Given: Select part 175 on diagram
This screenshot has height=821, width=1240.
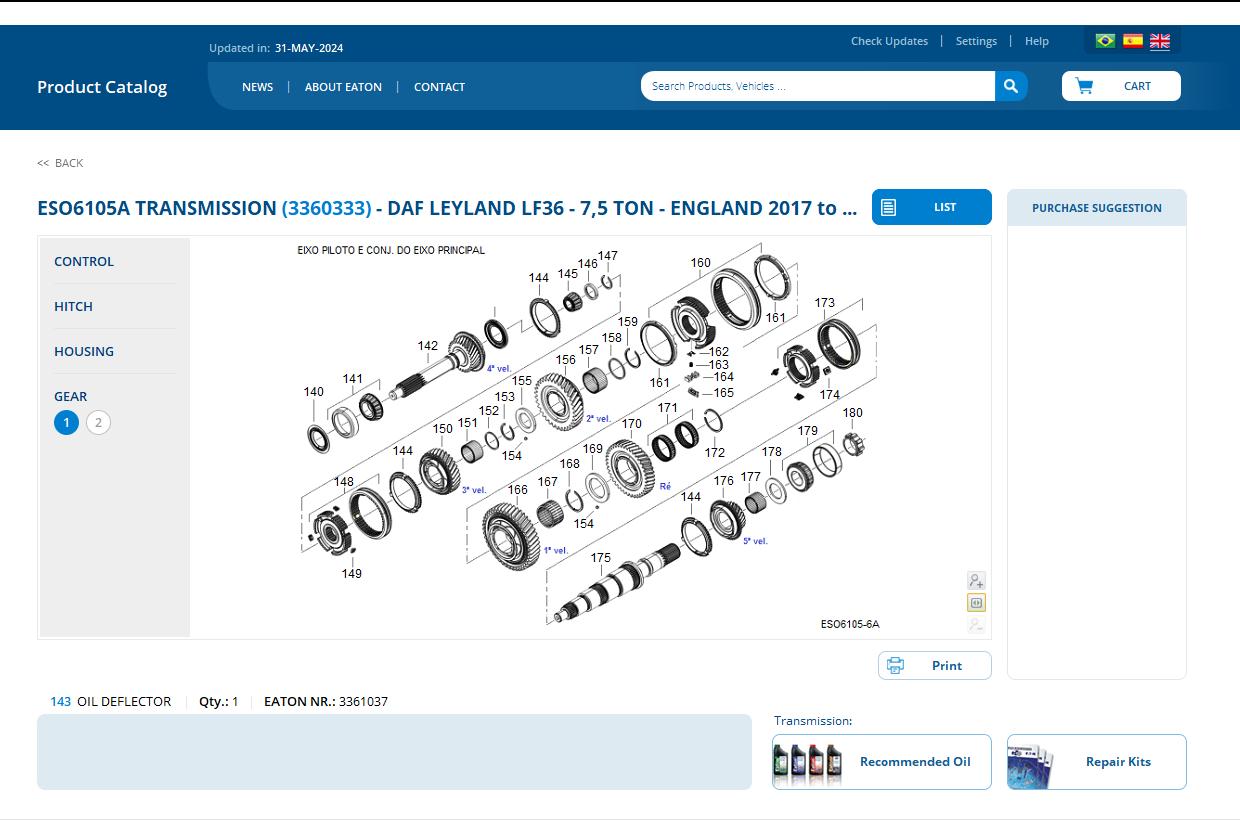Looking at the screenshot, I should coord(601,558).
